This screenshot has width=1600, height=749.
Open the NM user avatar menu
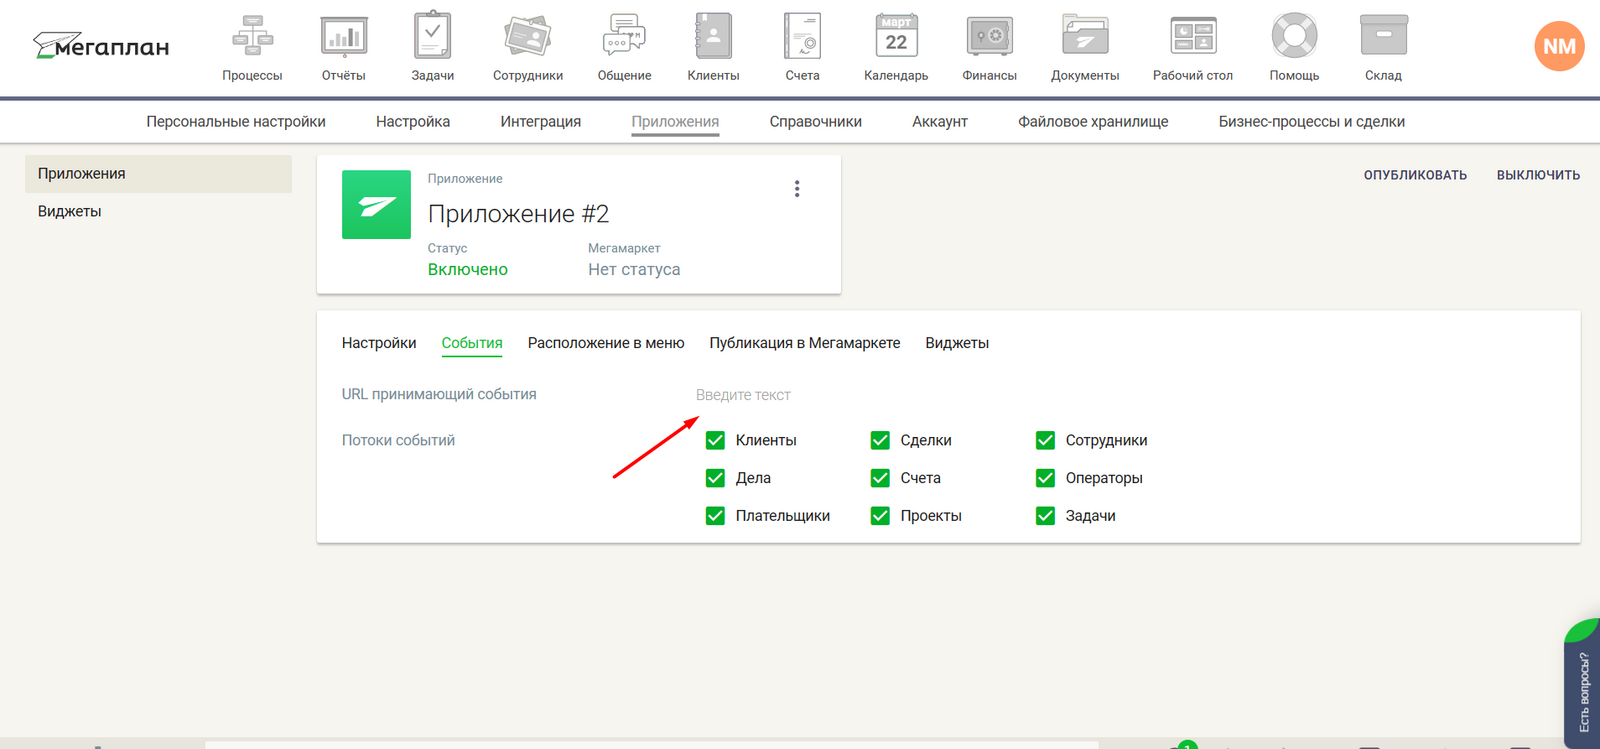point(1558,46)
